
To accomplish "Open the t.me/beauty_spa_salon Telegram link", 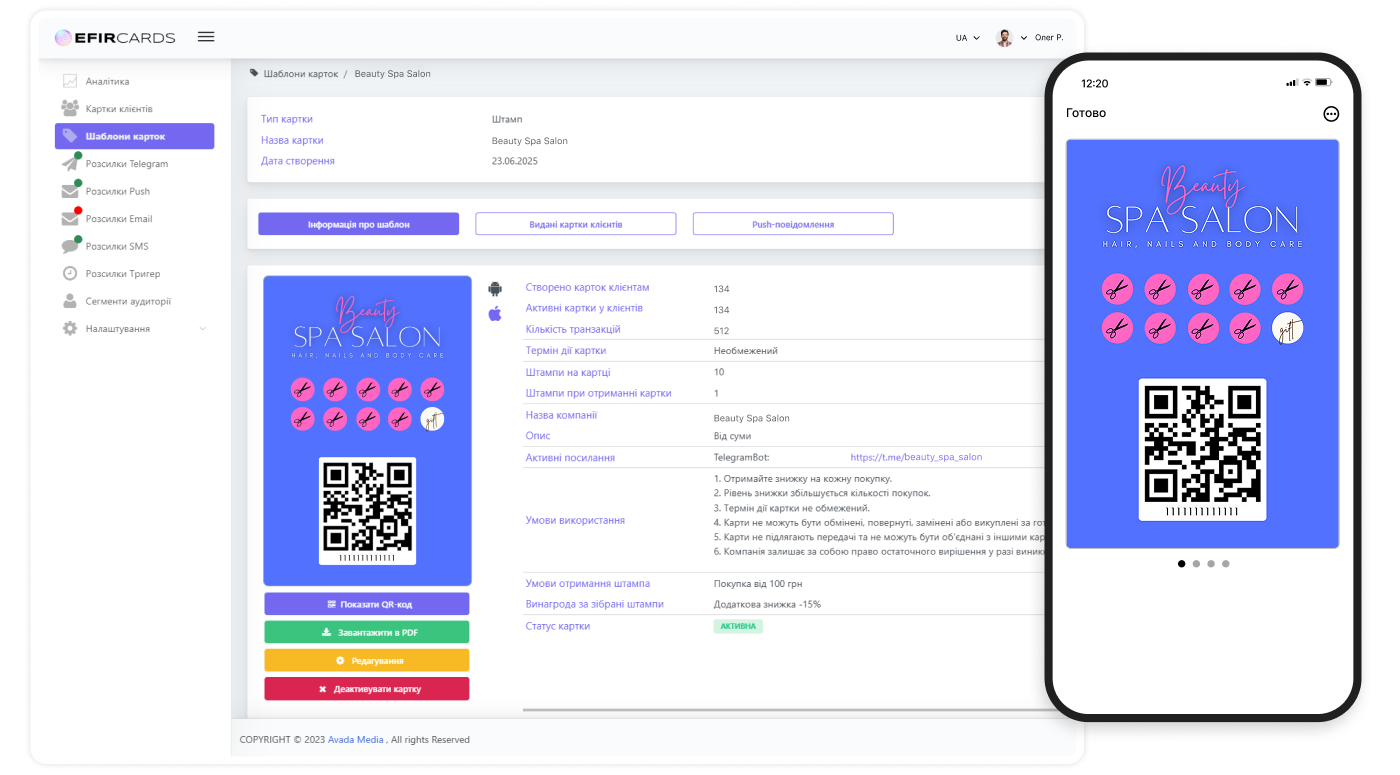I will click(916, 457).
